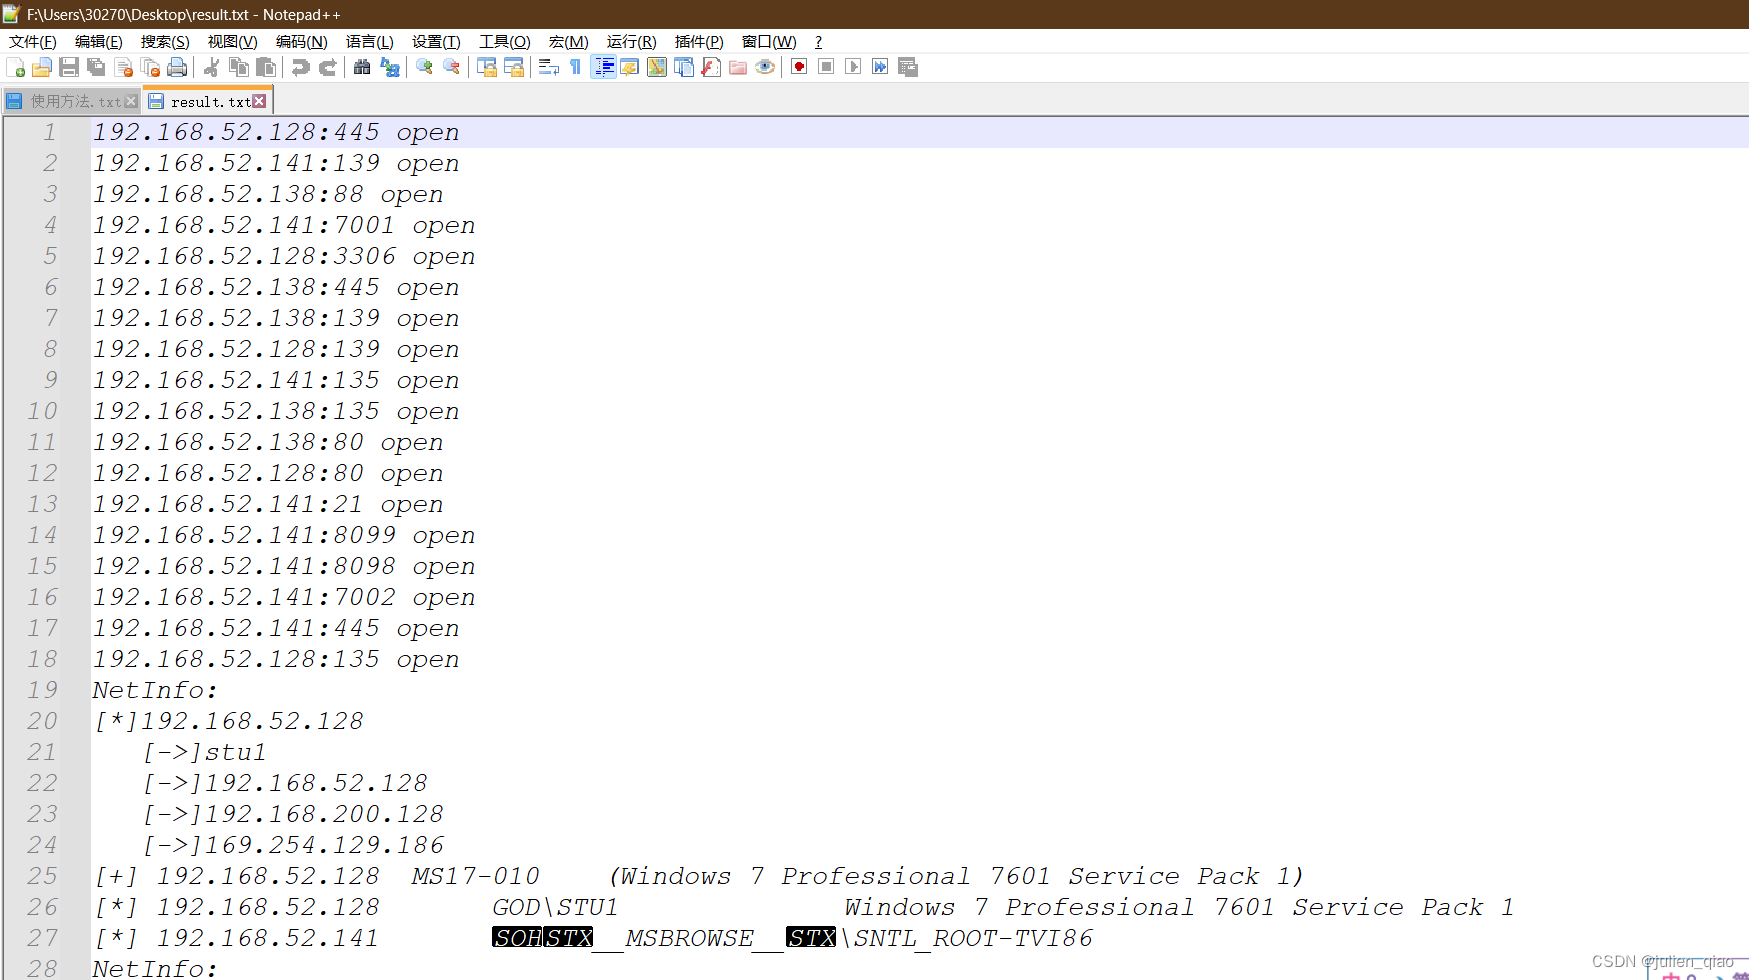Click the Copy toolbar icon

239,67
